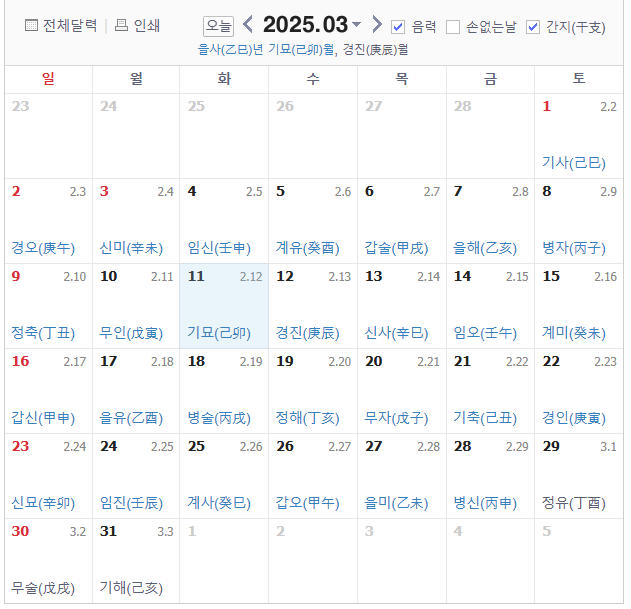Image resolution: width=631 pixels, height=609 pixels.
Task: Click the 계유(癸酉) label
Action: coord(307,248)
